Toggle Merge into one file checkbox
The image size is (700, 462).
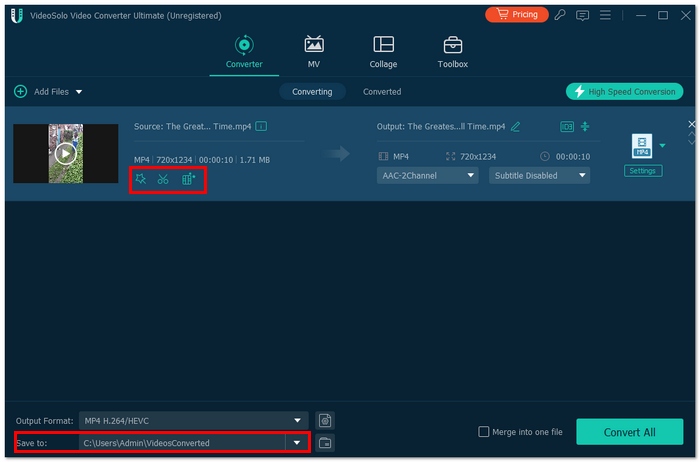tap(484, 432)
